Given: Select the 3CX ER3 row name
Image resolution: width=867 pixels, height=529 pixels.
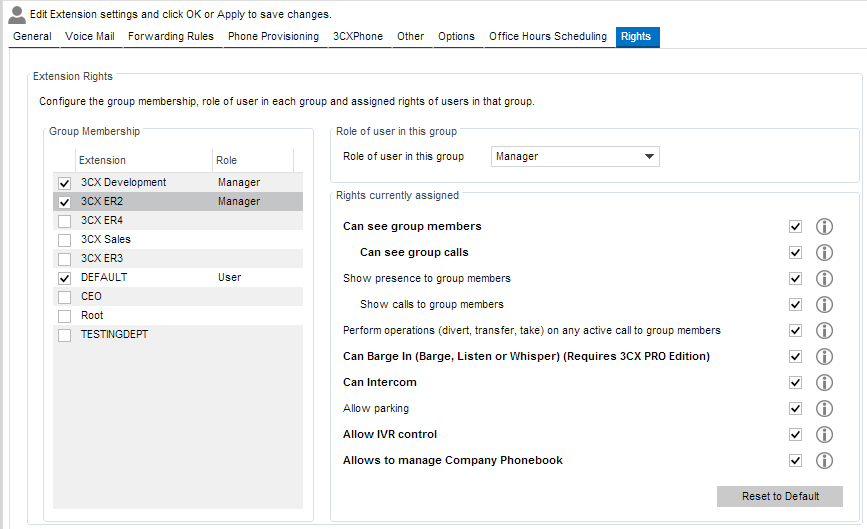Looking at the screenshot, I should click(102, 258).
